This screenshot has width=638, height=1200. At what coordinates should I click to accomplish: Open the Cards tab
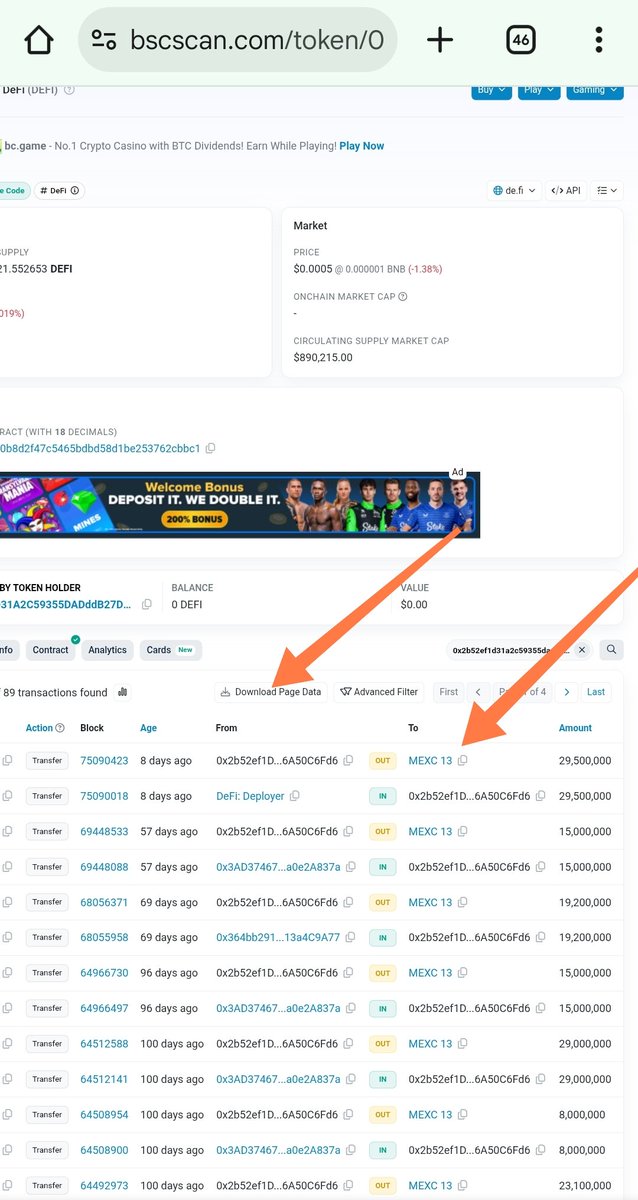[x=170, y=650]
